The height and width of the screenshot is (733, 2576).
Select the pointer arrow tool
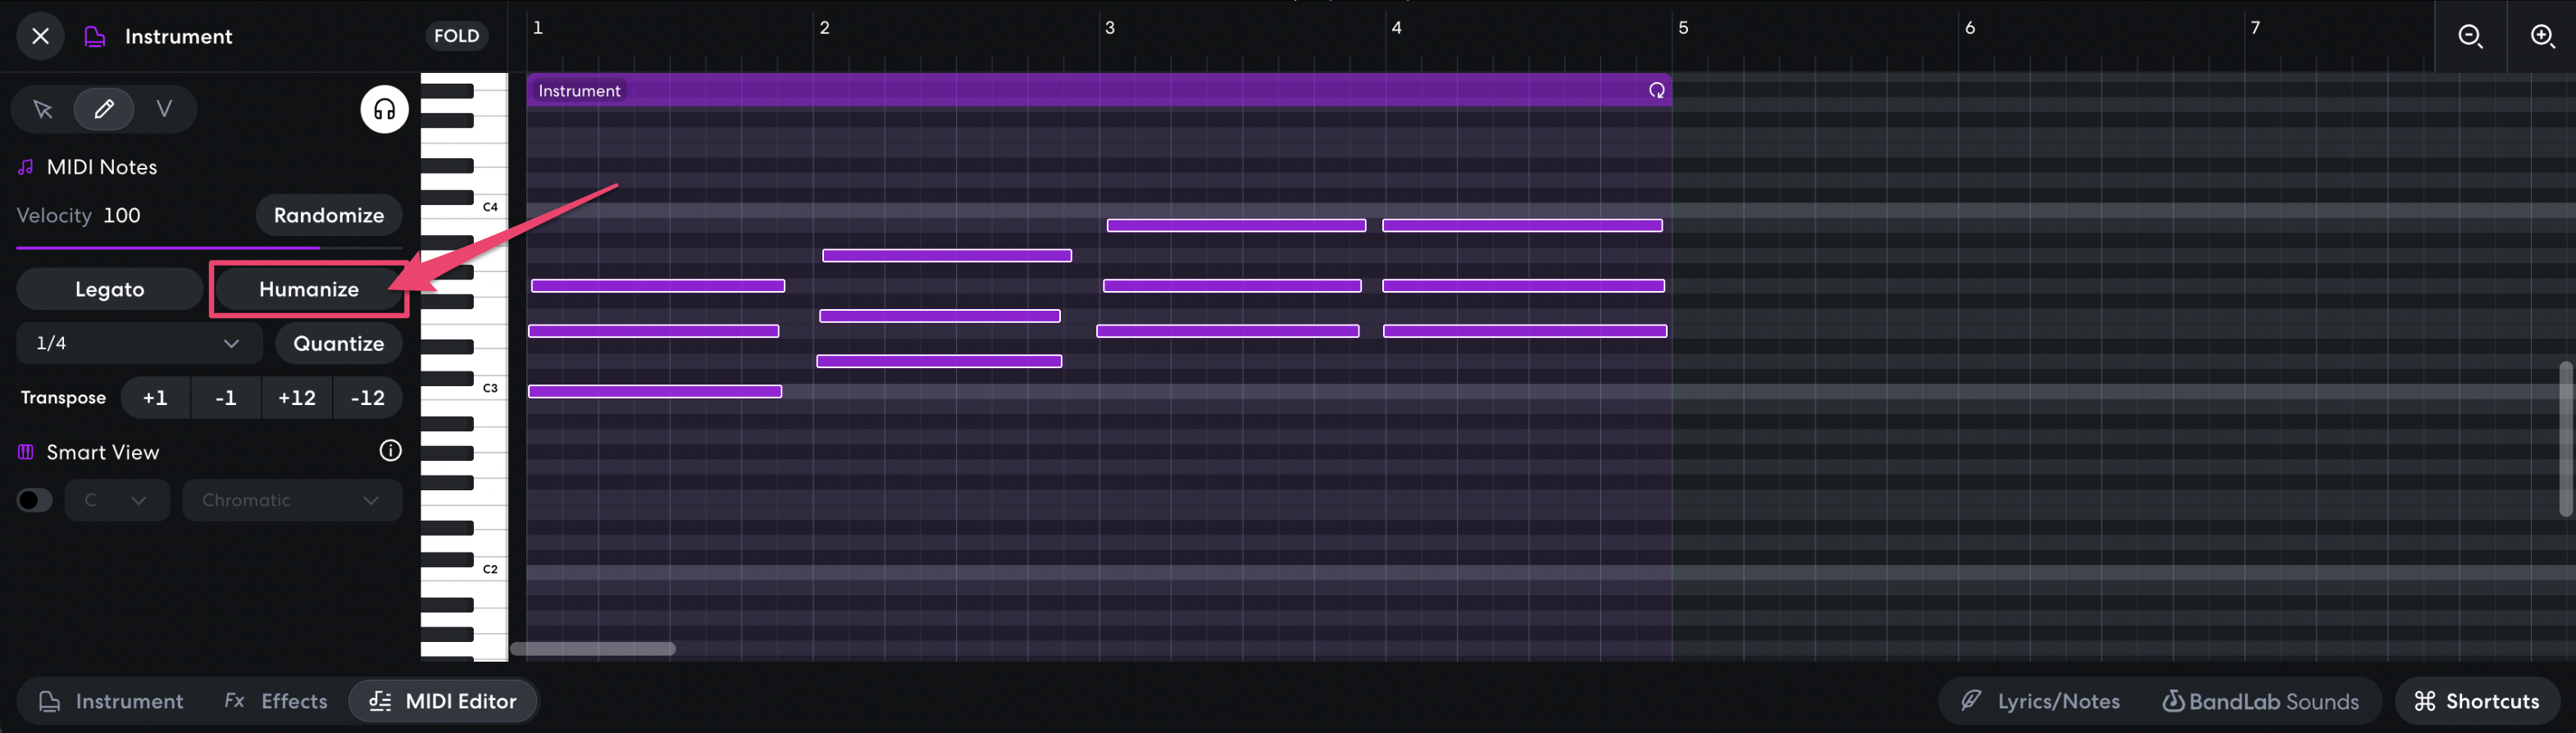[42, 109]
